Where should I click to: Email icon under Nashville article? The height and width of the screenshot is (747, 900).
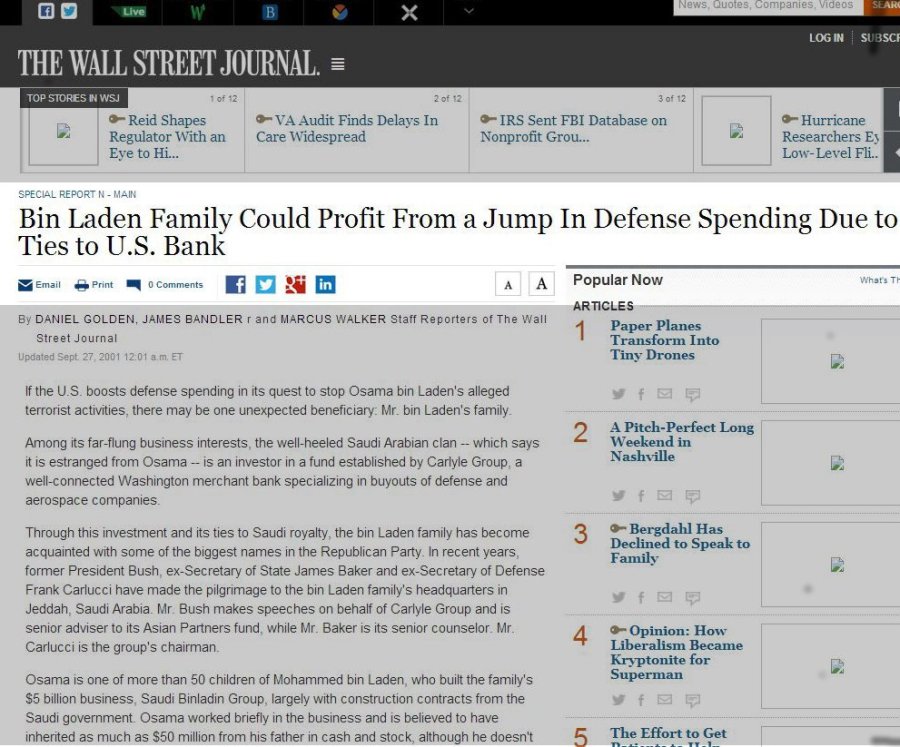tap(665, 495)
